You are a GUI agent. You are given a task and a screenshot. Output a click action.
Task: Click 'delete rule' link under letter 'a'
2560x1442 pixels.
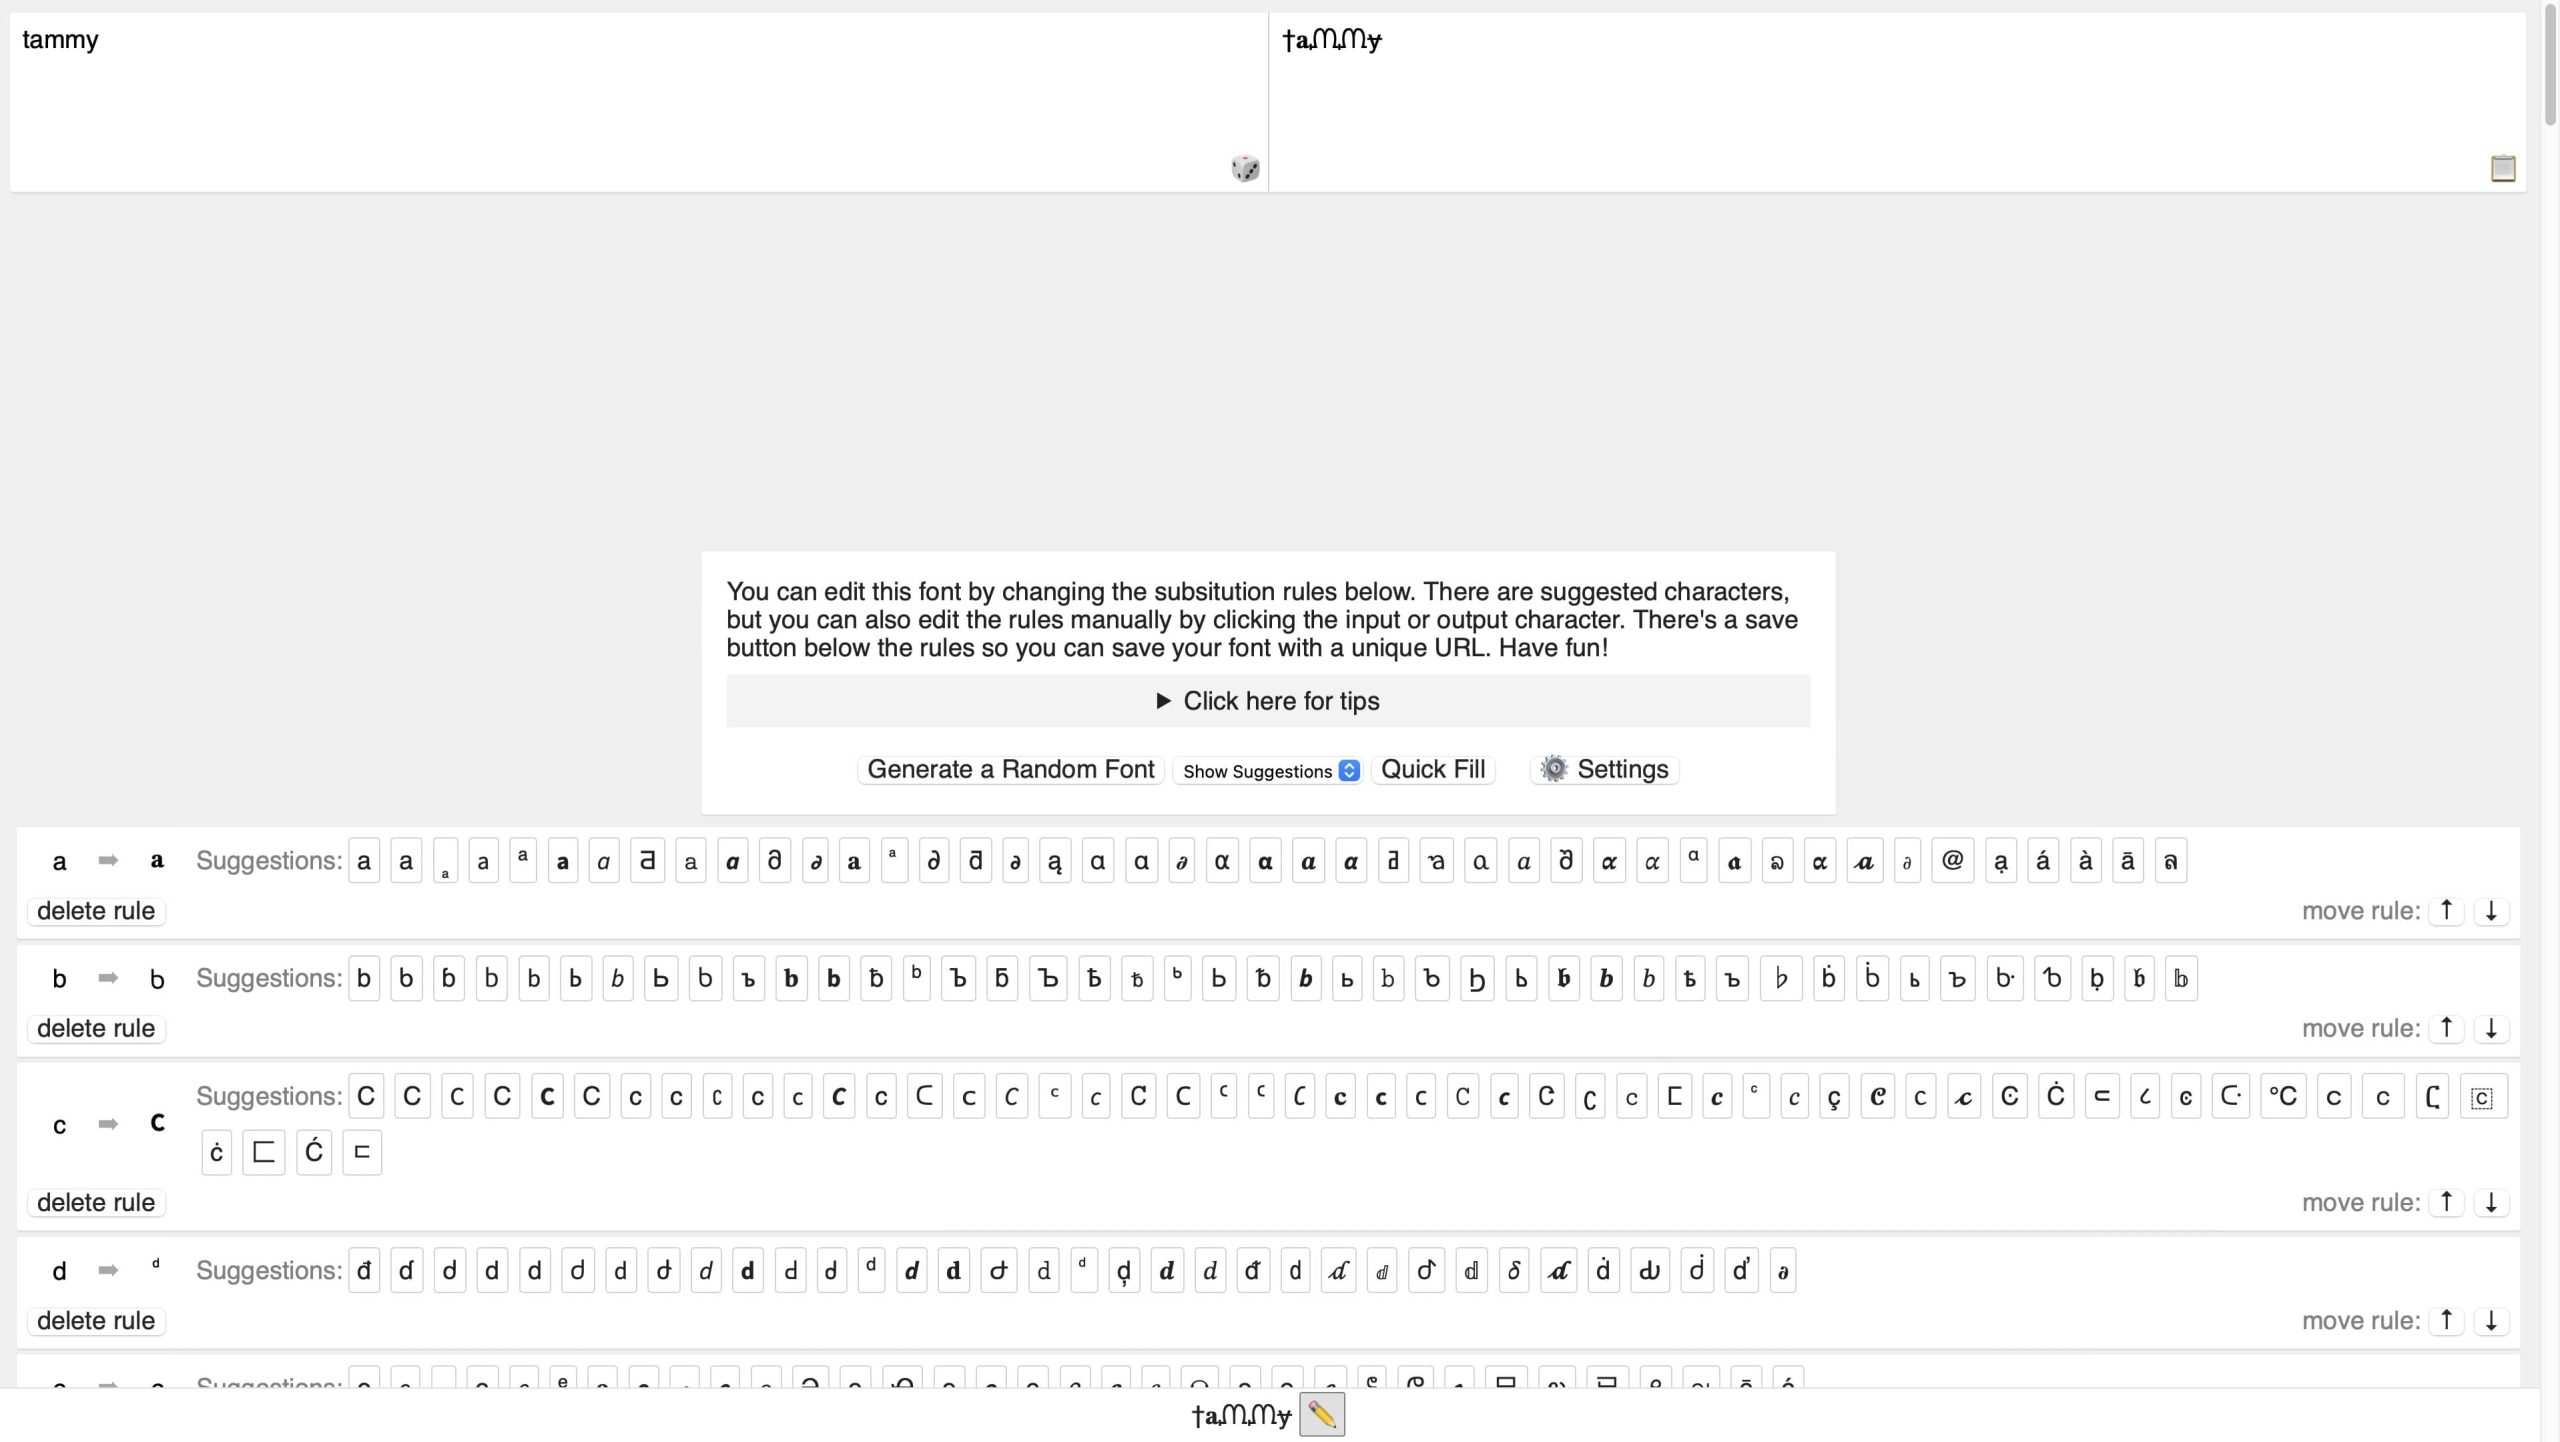tap(95, 909)
